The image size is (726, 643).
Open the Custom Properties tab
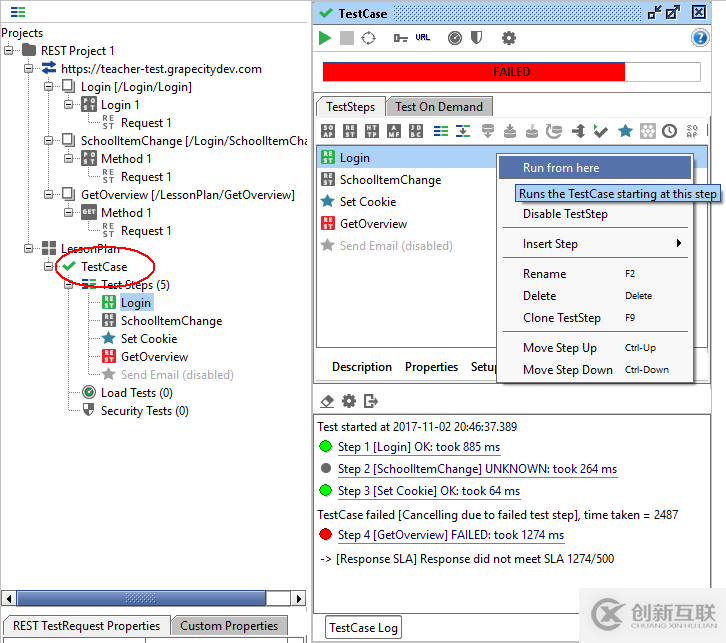pyautogui.click(x=228, y=626)
